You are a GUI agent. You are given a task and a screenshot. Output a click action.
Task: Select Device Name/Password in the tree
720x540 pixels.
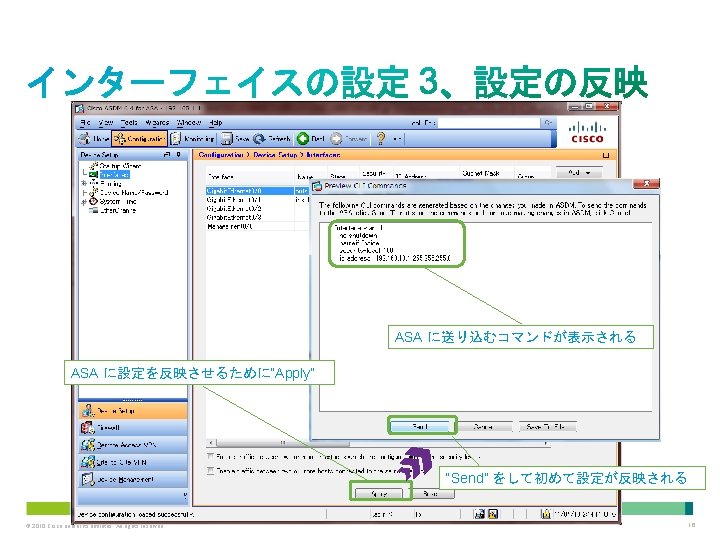[x=134, y=192]
